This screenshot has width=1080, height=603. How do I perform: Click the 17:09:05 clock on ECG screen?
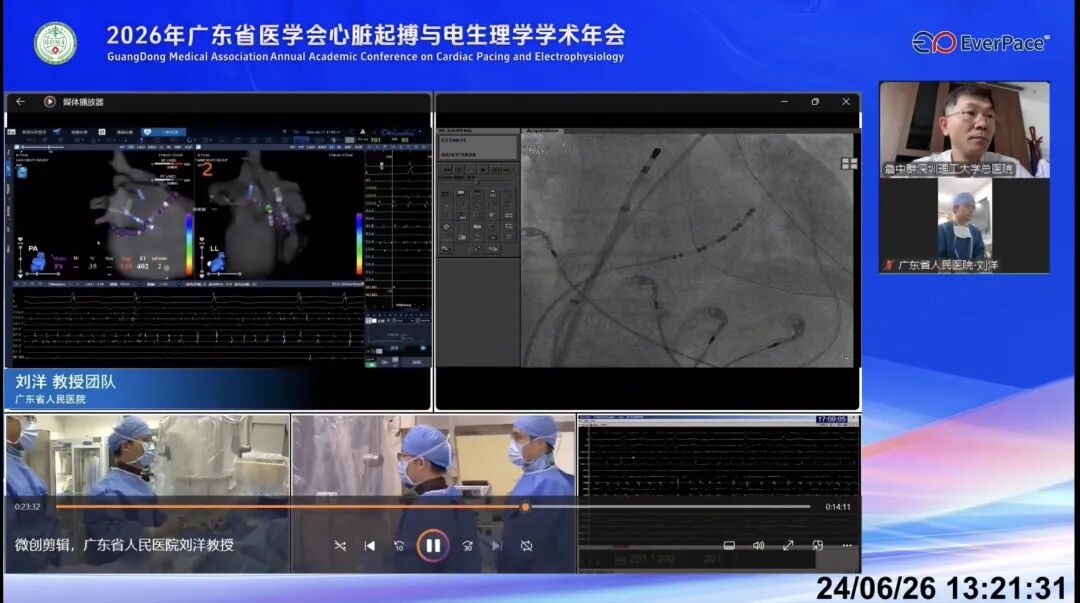pos(832,419)
